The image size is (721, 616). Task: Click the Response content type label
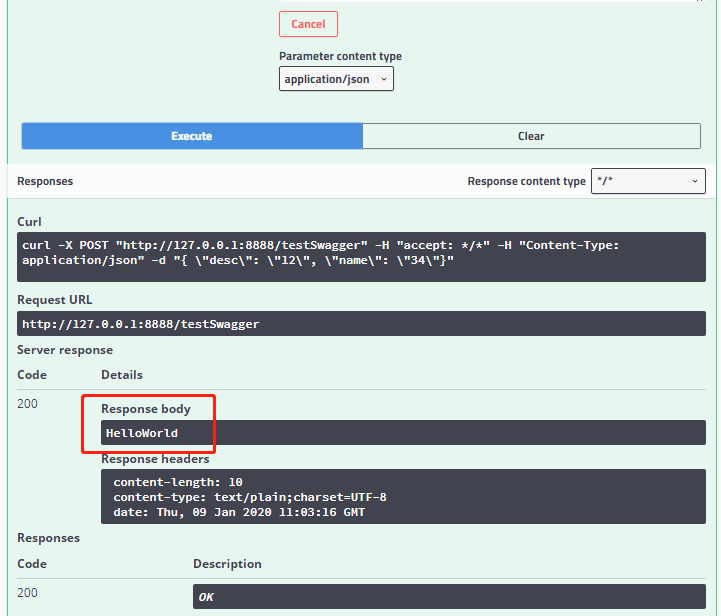pyautogui.click(x=526, y=181)
